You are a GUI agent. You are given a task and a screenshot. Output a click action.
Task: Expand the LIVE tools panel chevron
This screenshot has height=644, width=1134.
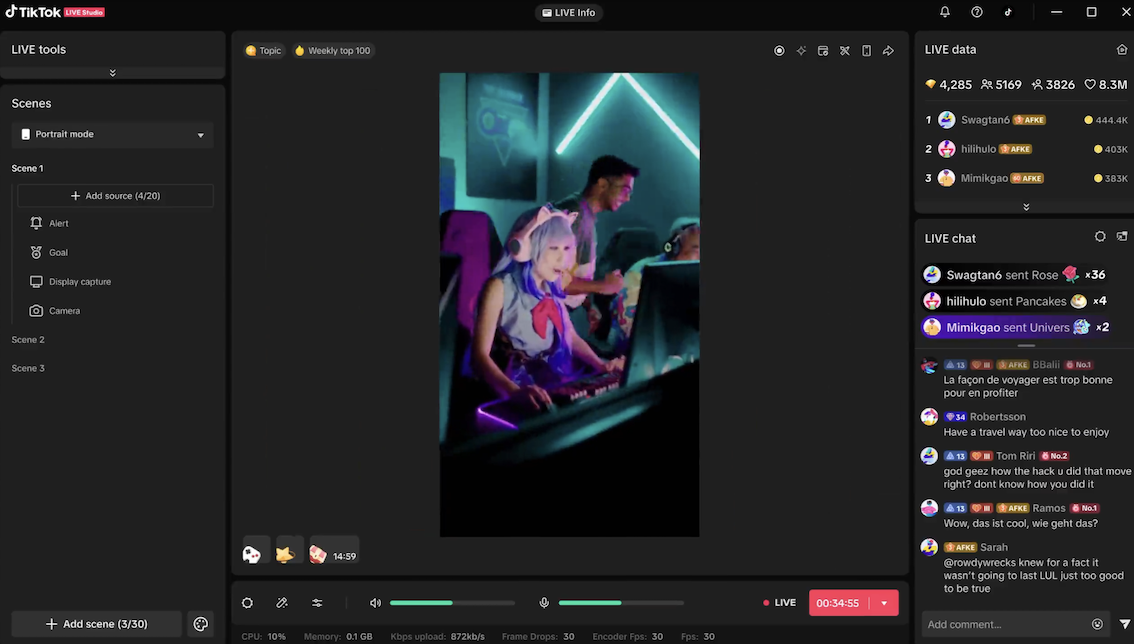112,73
